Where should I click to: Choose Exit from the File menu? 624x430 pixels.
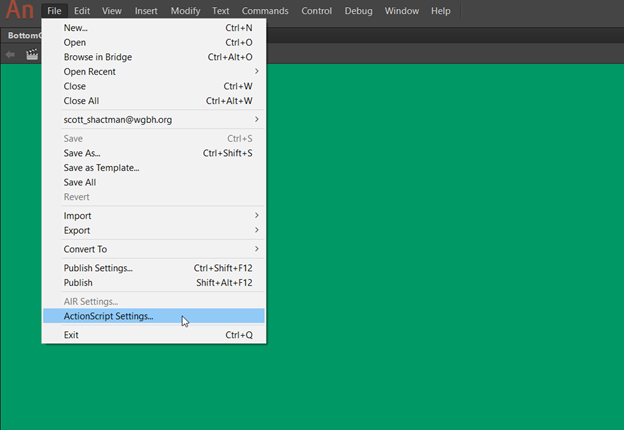154,335
